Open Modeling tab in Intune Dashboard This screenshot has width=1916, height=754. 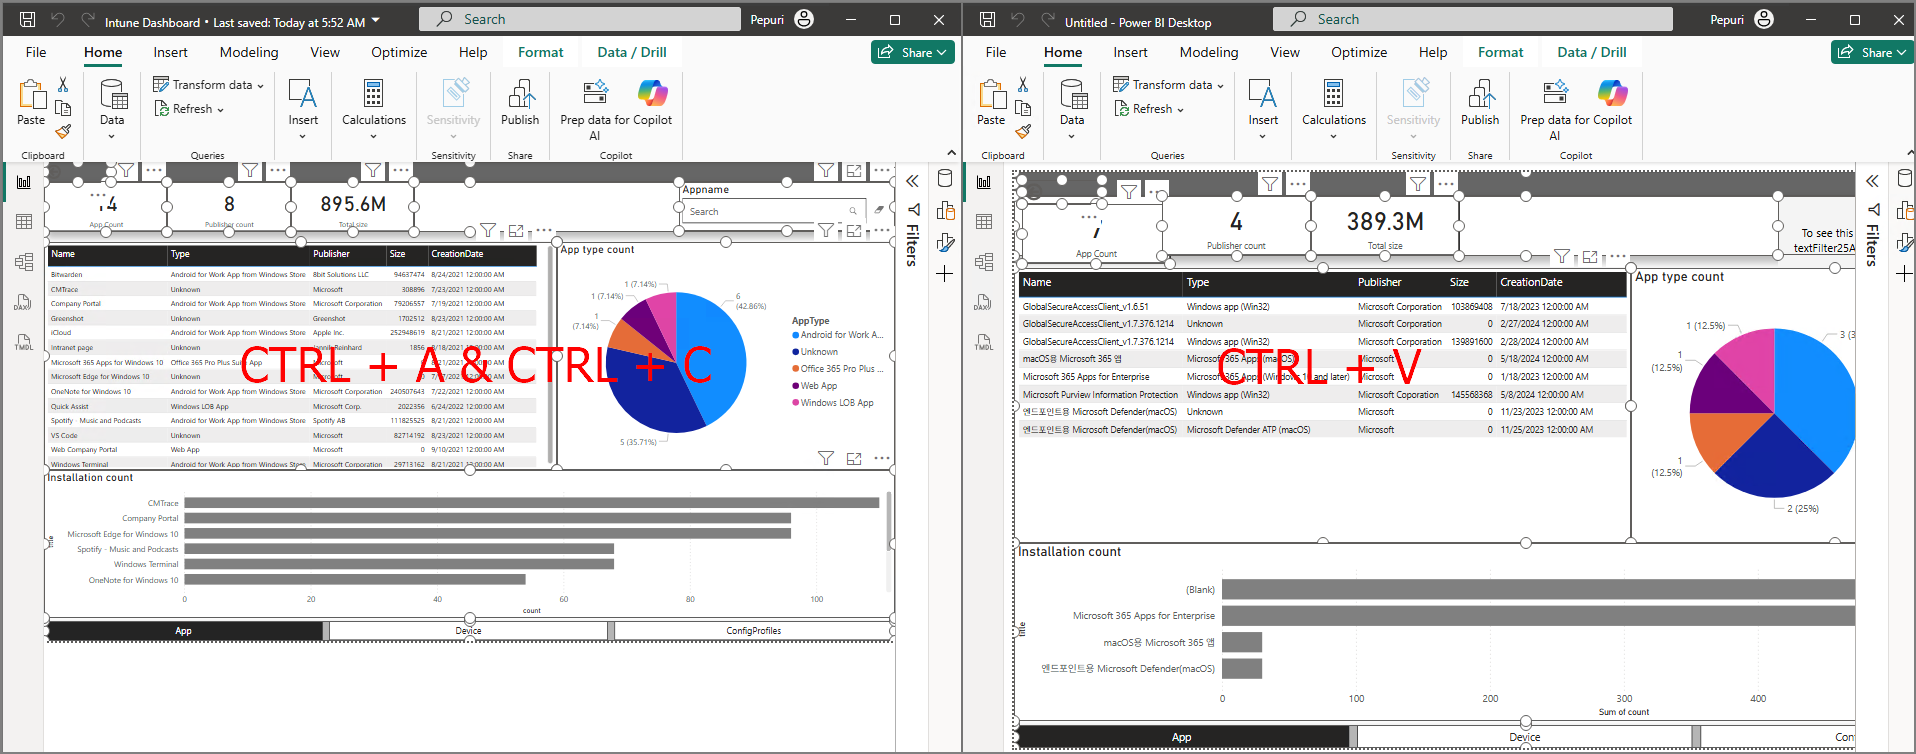click(249, 52)
